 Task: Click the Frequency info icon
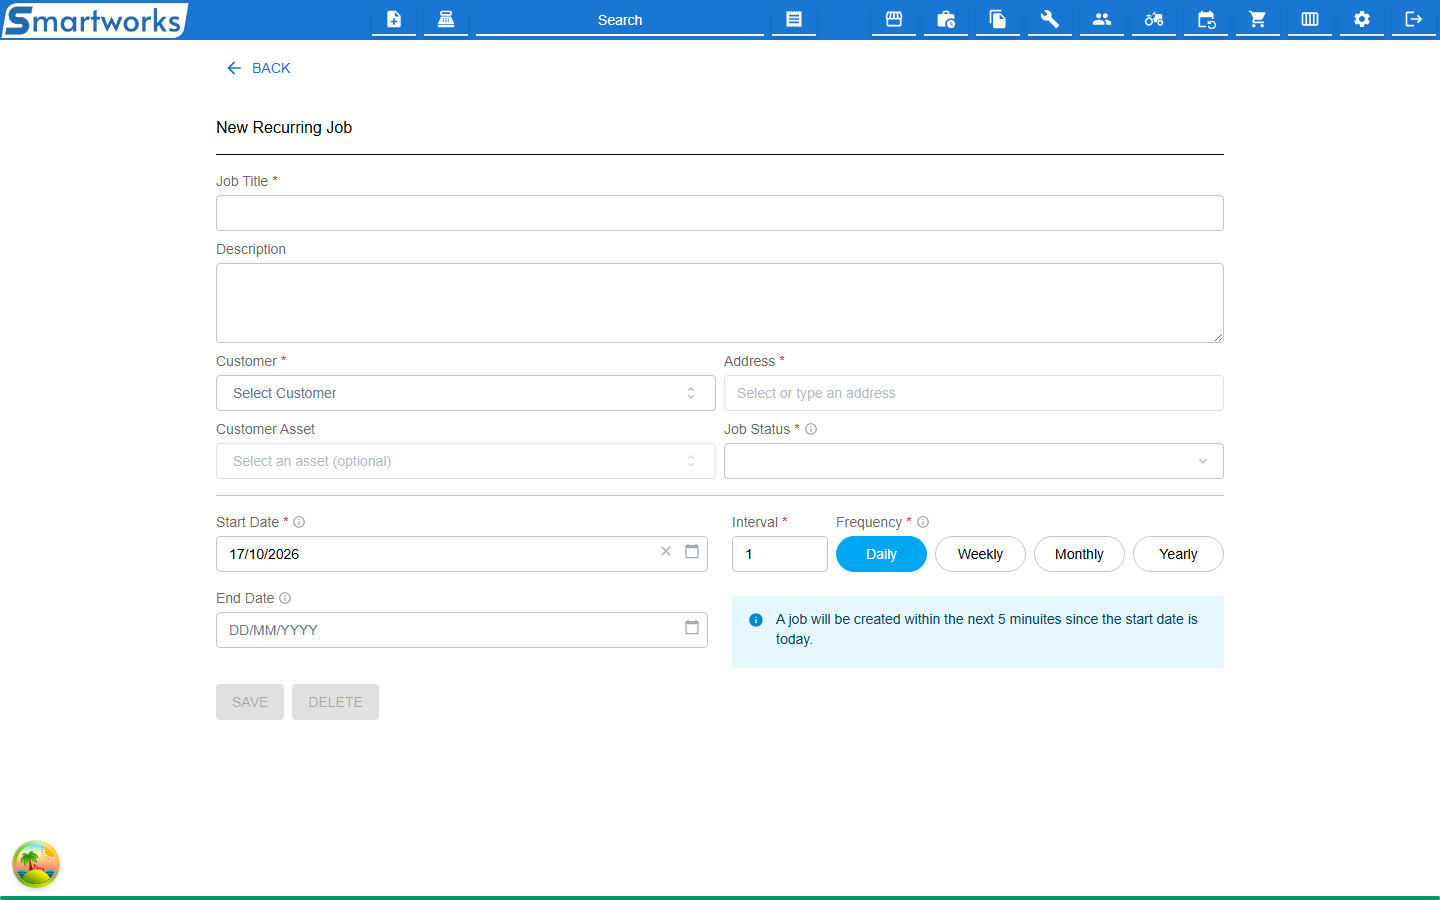pos(923,522)
